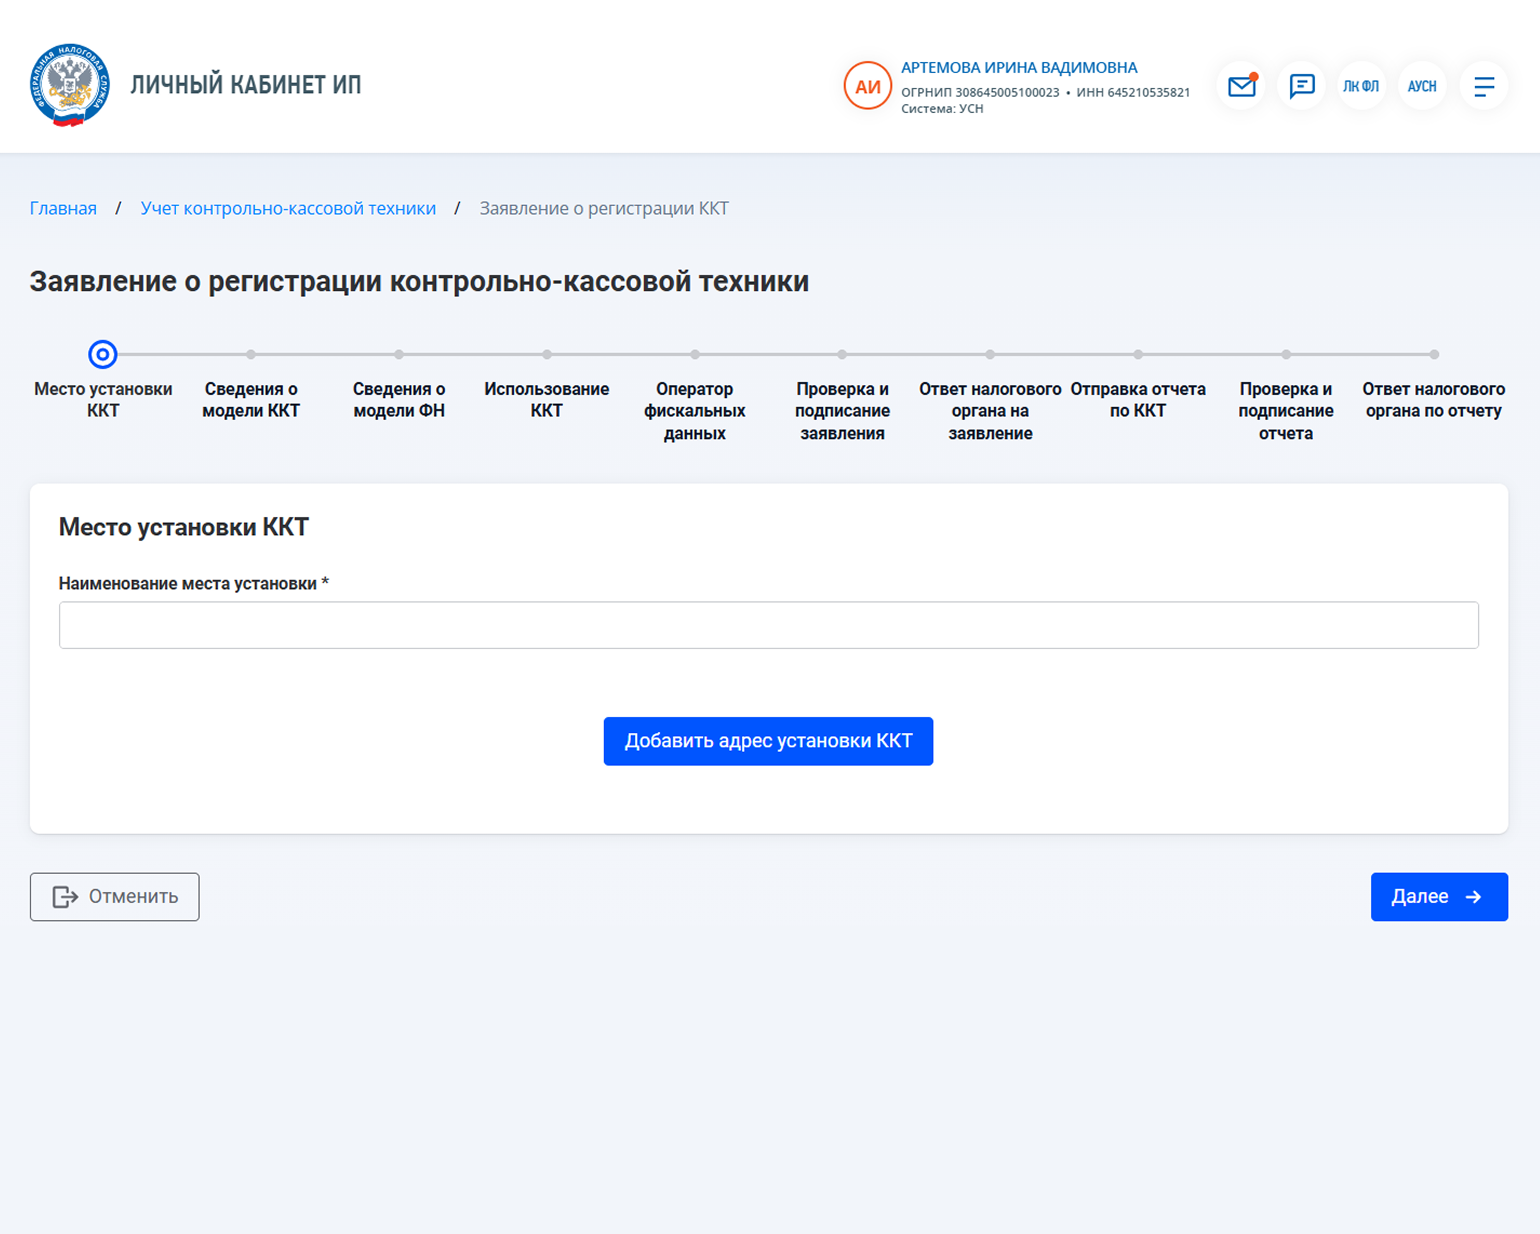The image size is (1540, 1234).
Task: Proceed with the Далее button
Action: (x=1438, y=896)
